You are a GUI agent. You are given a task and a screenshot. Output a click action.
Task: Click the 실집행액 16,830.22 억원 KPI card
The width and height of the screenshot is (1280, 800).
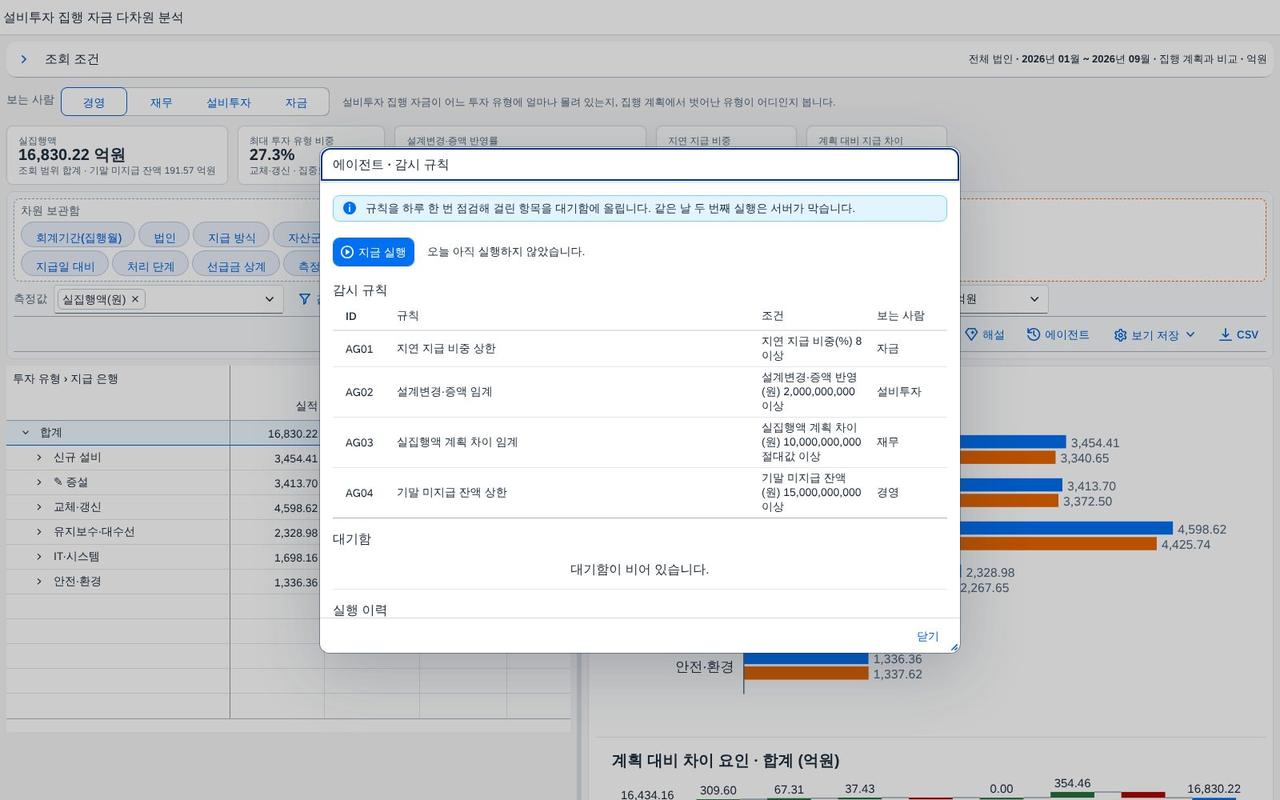pyautogui.click(x=117, y=155)
